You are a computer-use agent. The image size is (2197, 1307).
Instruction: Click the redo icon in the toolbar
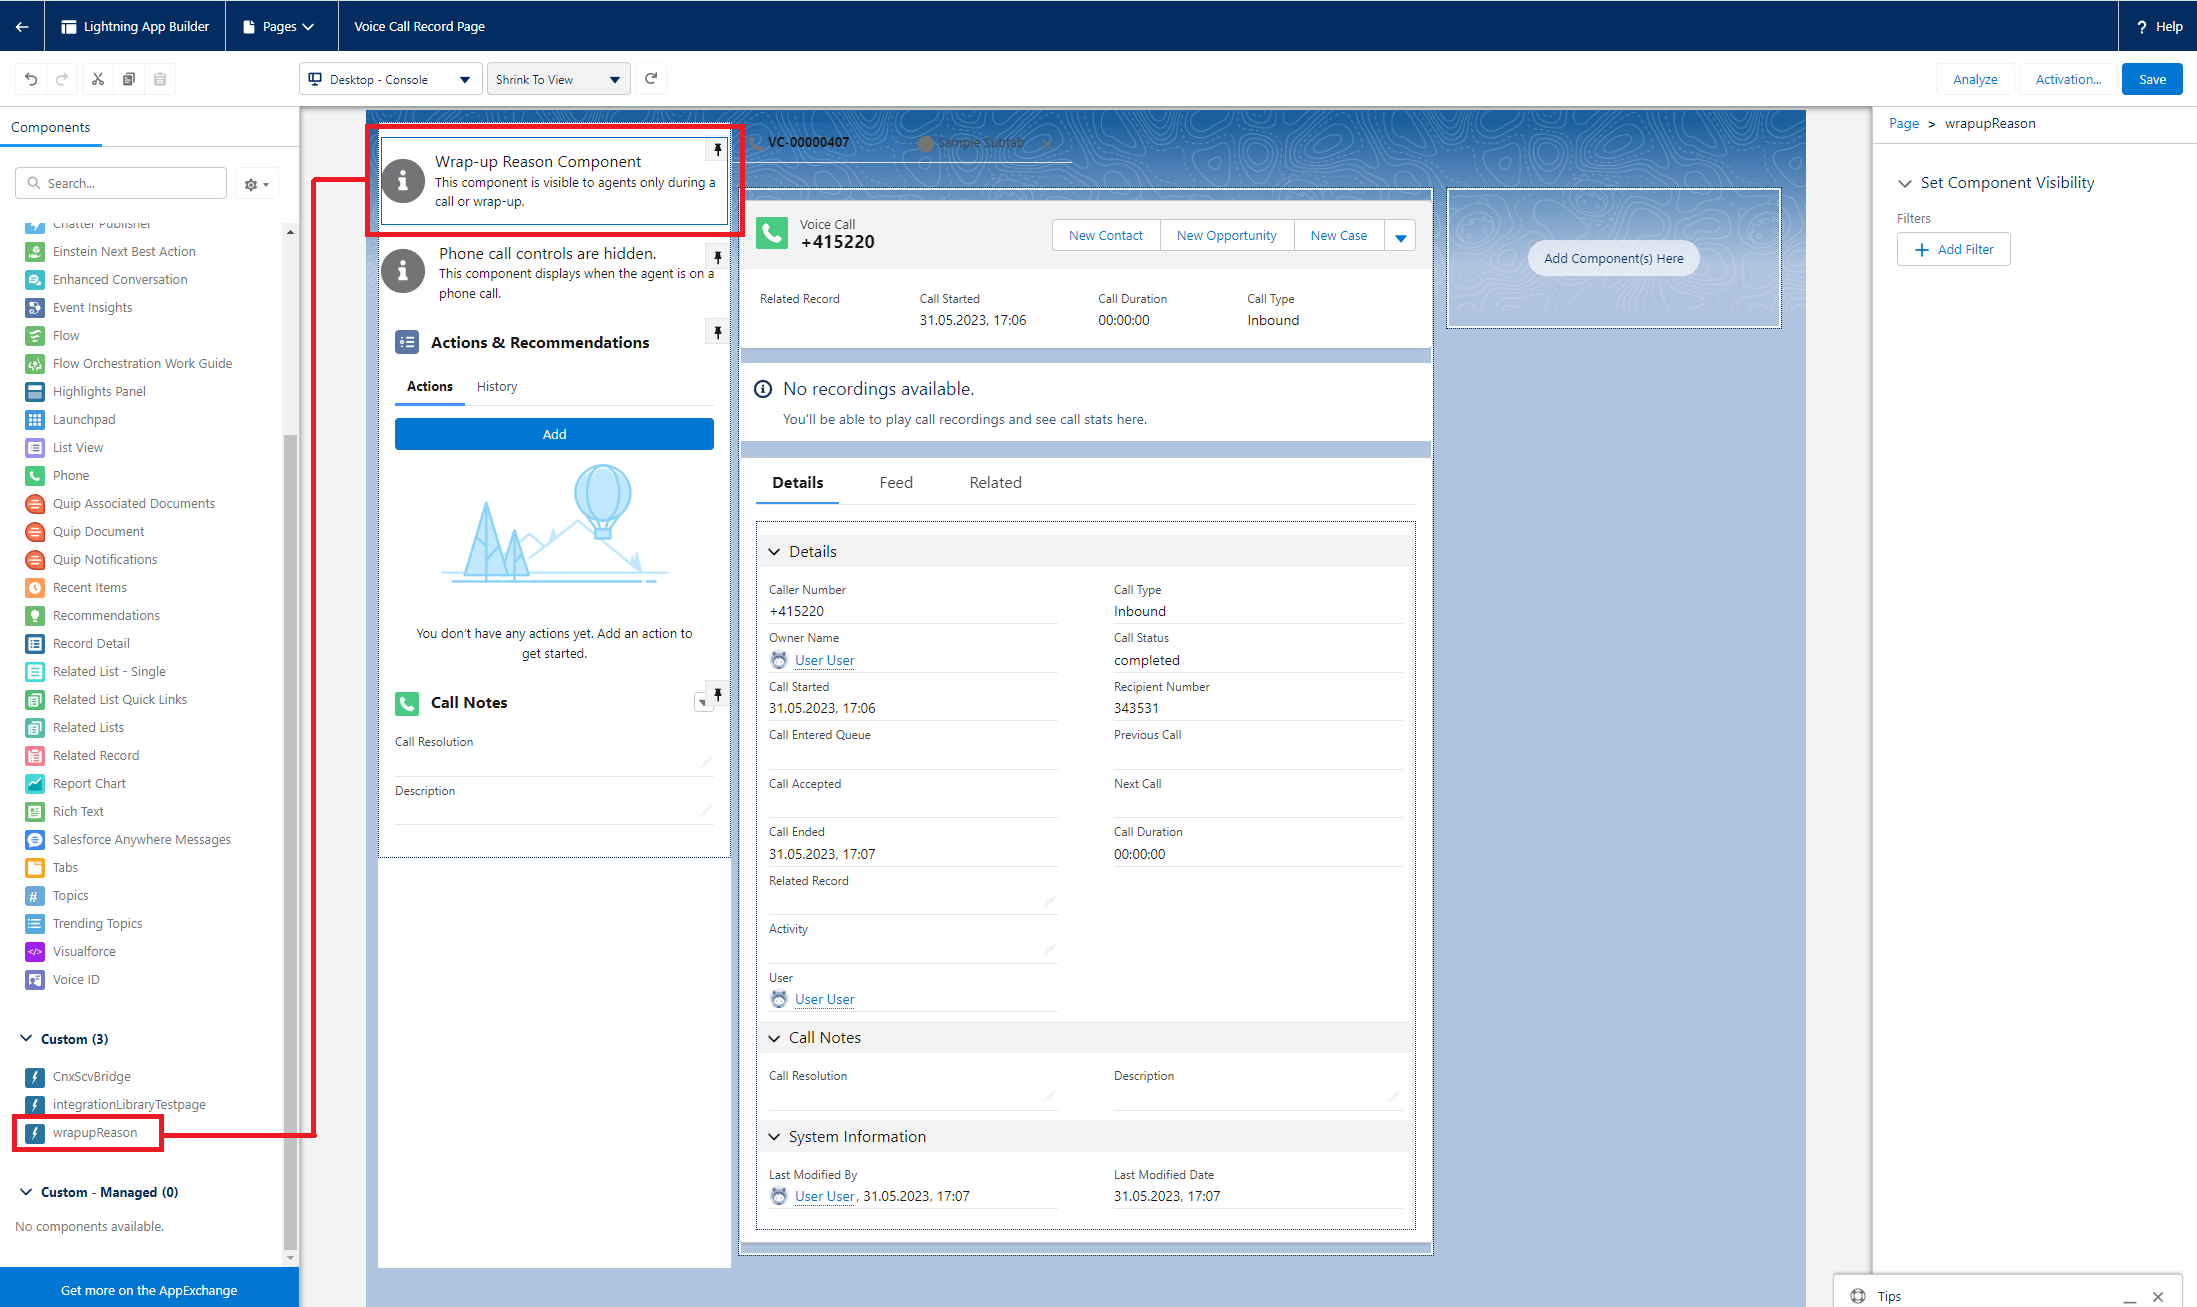(x=62, y=79)
